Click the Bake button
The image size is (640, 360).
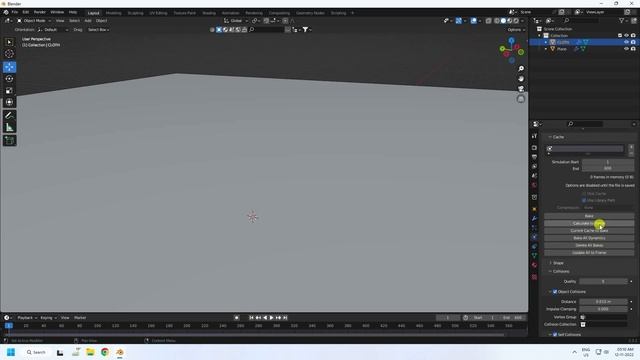[589, 216]
